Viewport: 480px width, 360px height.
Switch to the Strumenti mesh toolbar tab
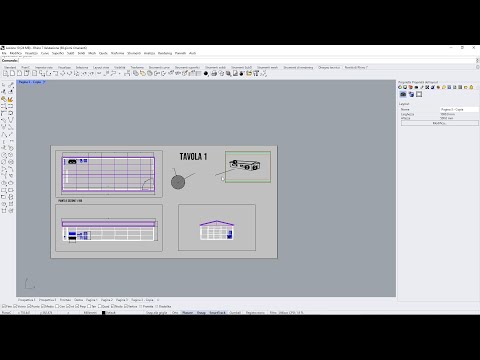click(267, 67)
